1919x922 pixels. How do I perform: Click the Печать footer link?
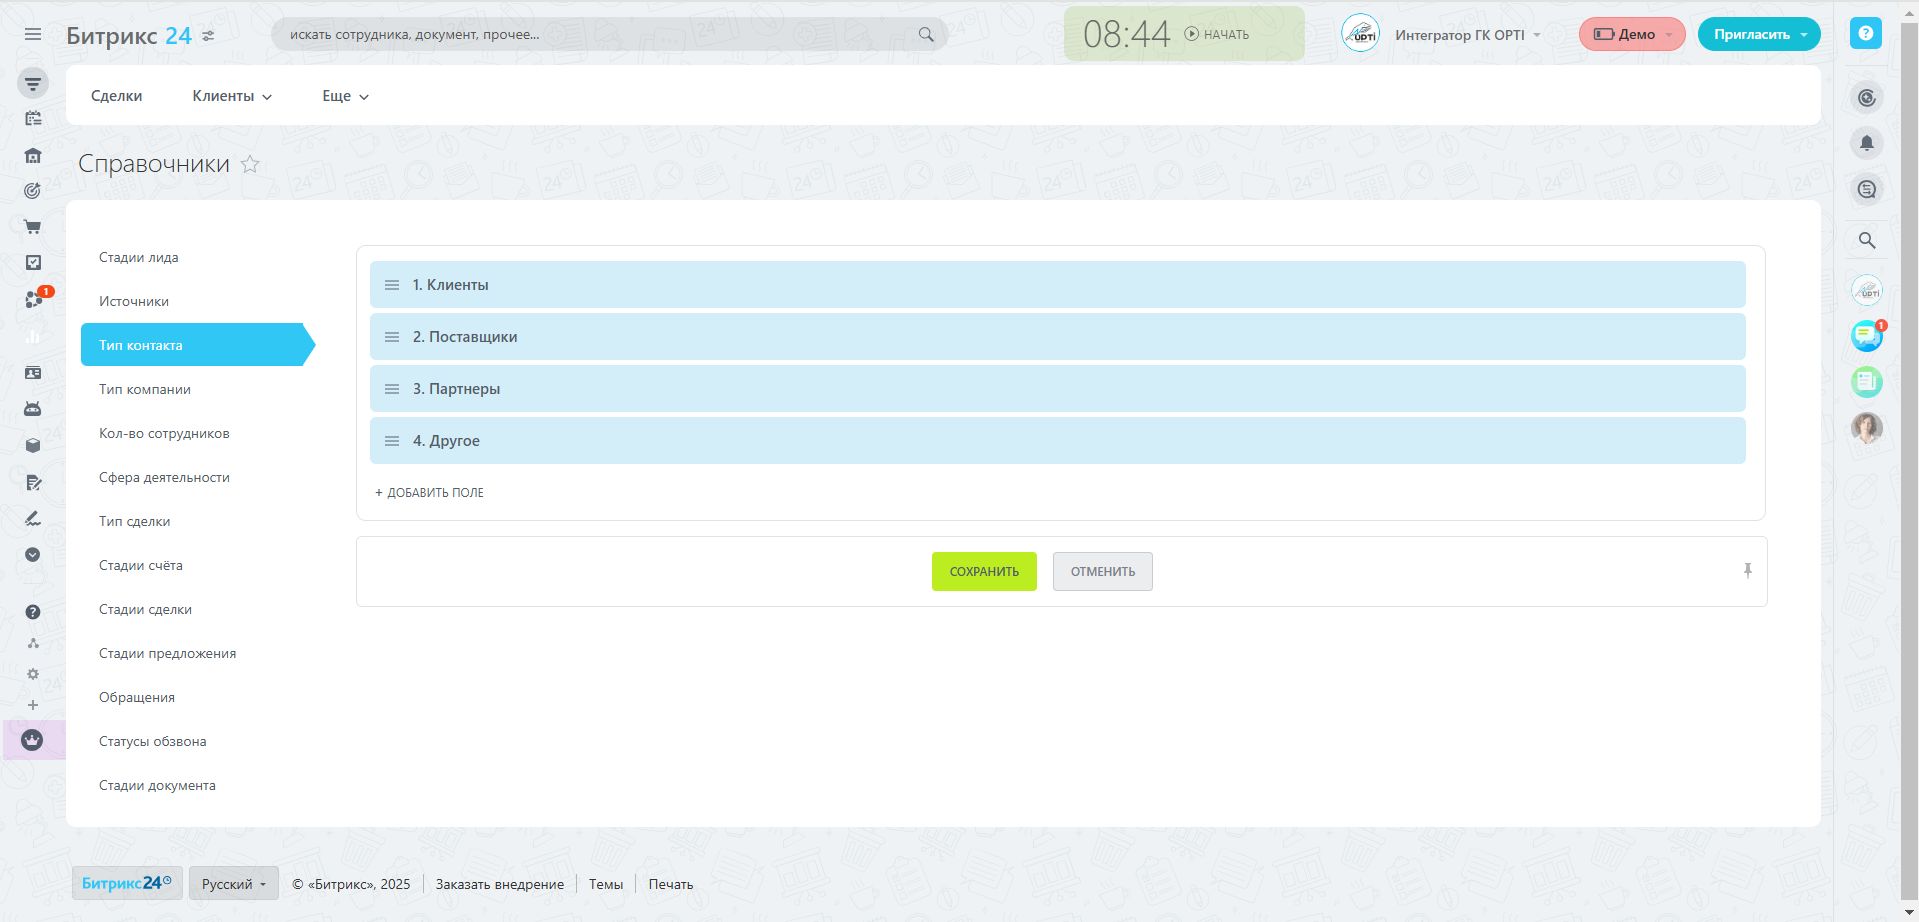(671, 885)
